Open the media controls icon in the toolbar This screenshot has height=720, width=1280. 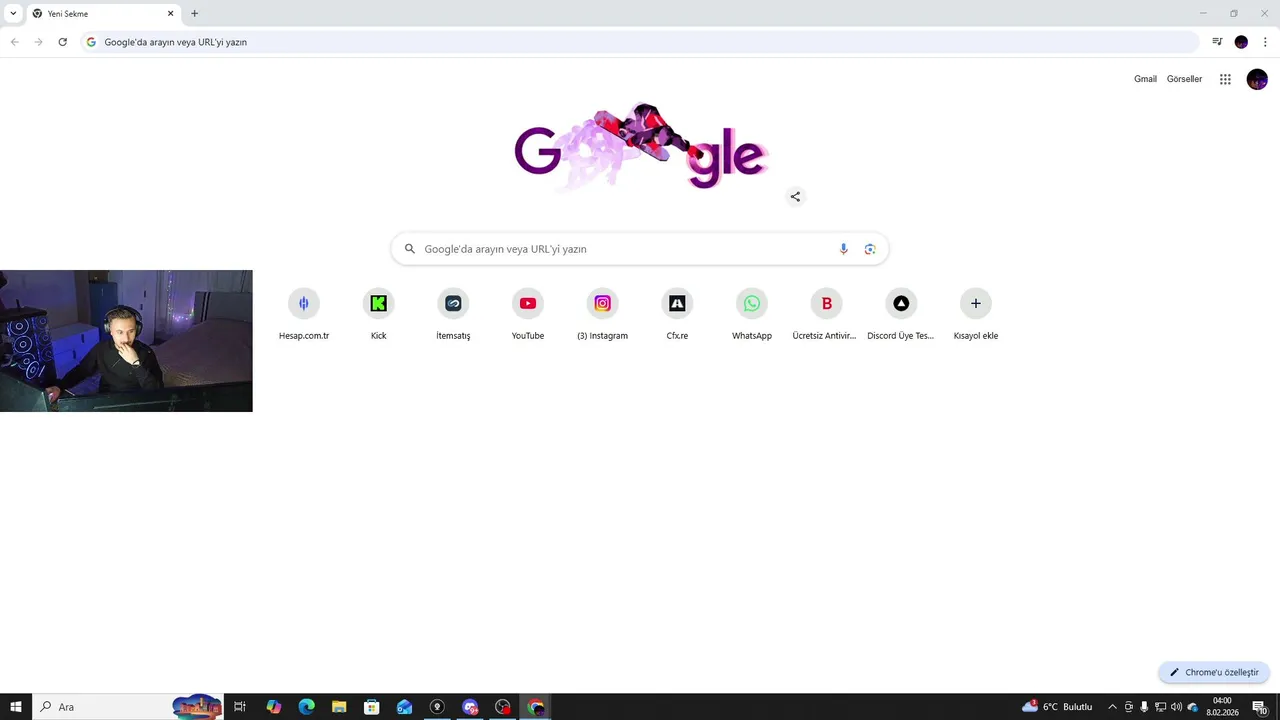[1217, 42]
